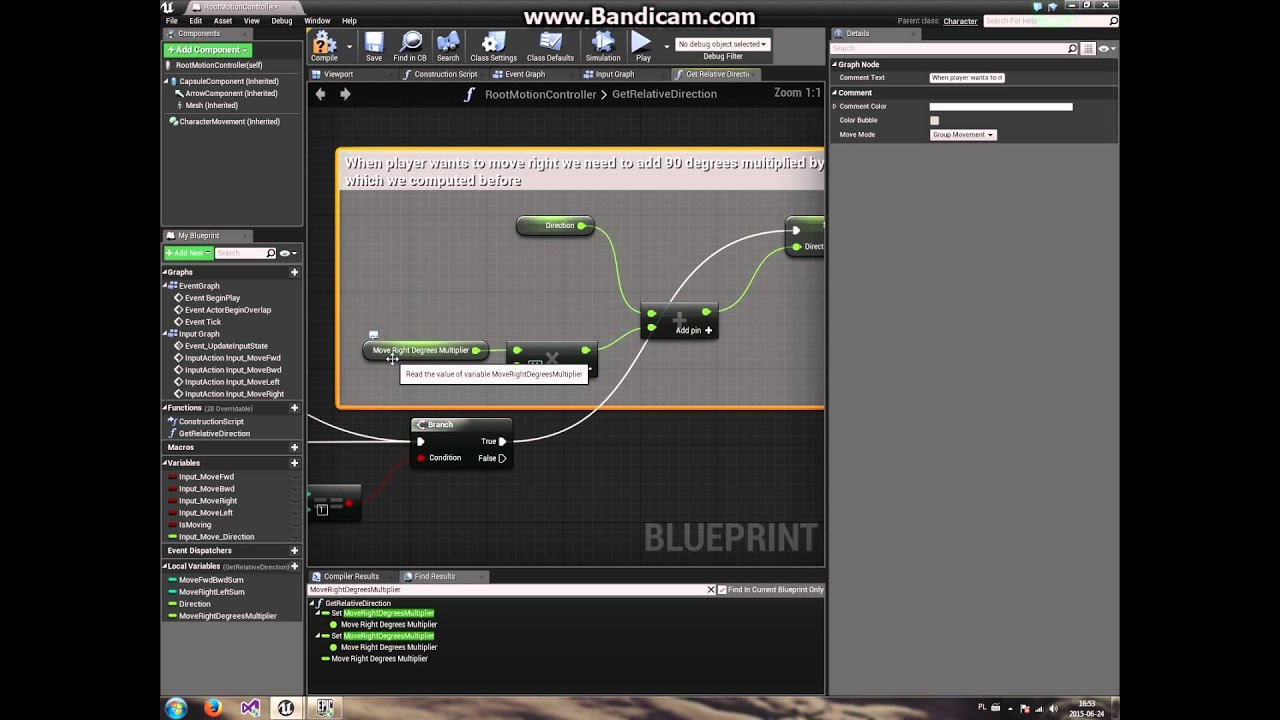Save the blueprint via the Save icon
1280x720 pixels.
pos(373,46)
